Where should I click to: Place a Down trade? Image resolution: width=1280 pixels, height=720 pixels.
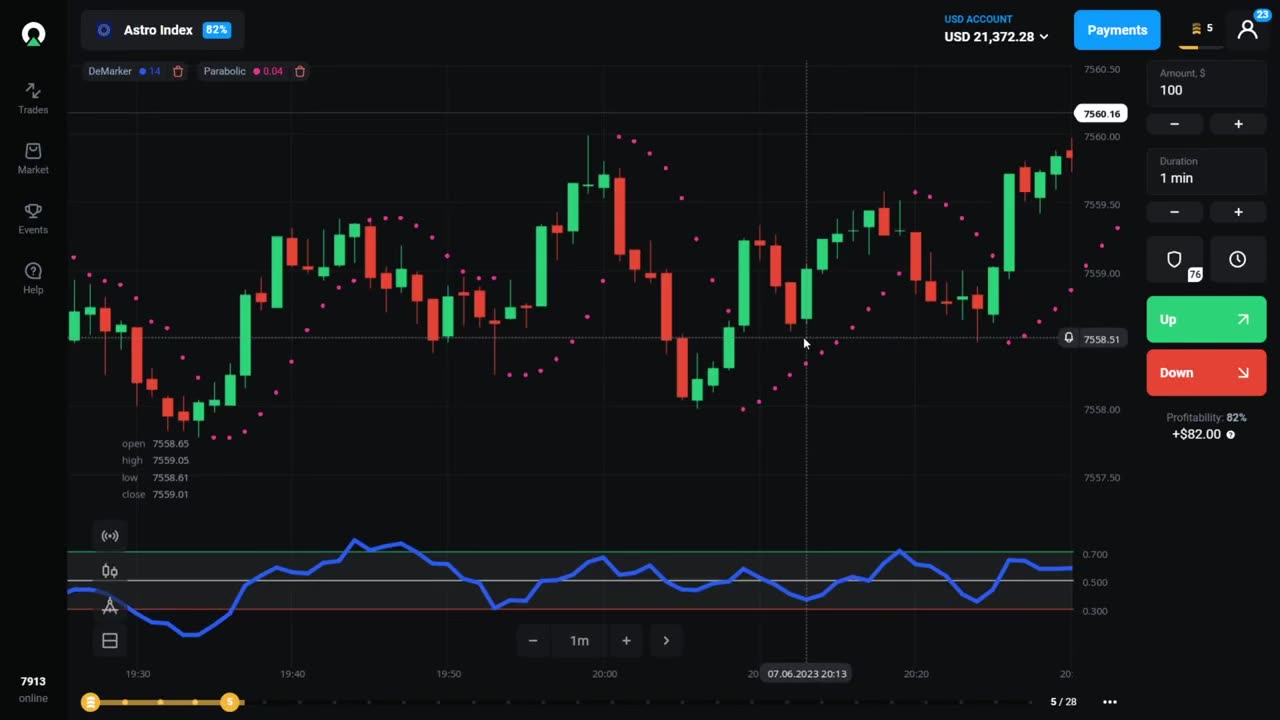click(1206, 373)
